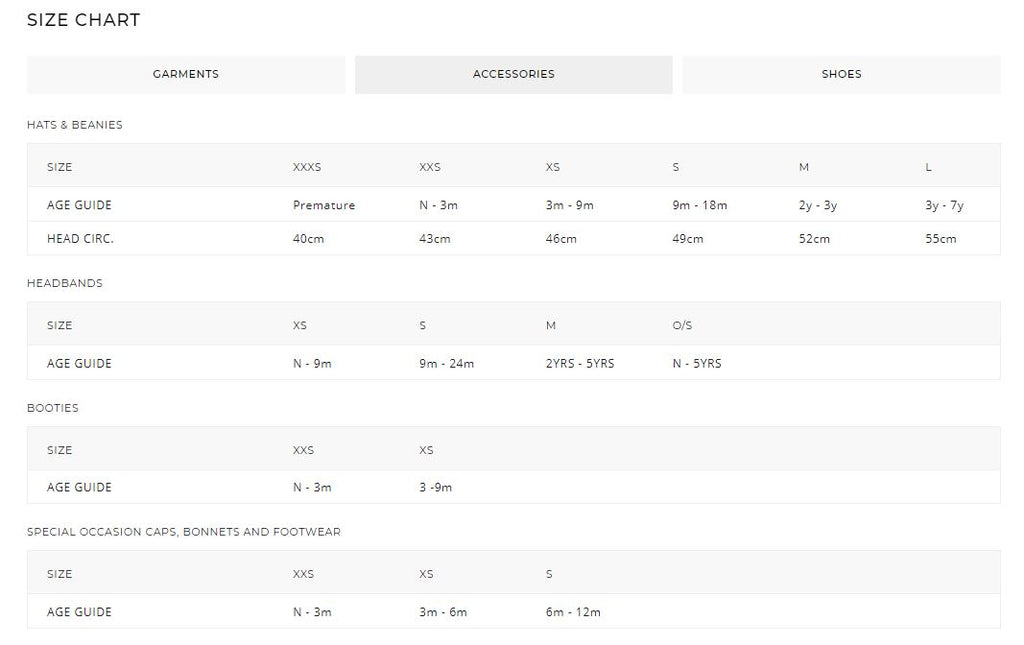Click the O/S size in Headbands
Screen dimensions: 1024x645
coord(682,325)
